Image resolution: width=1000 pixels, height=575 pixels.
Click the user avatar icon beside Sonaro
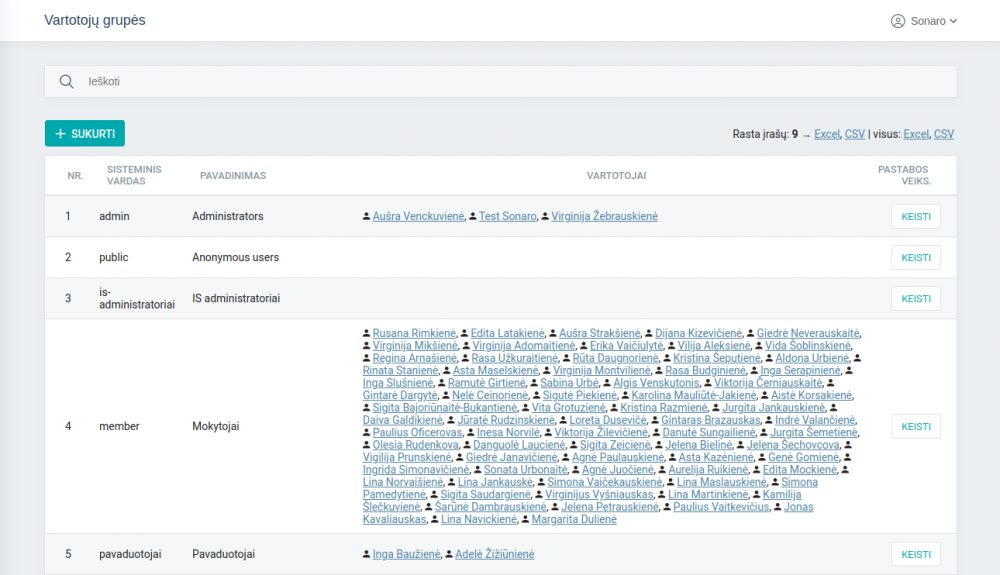tap(897, 21)
